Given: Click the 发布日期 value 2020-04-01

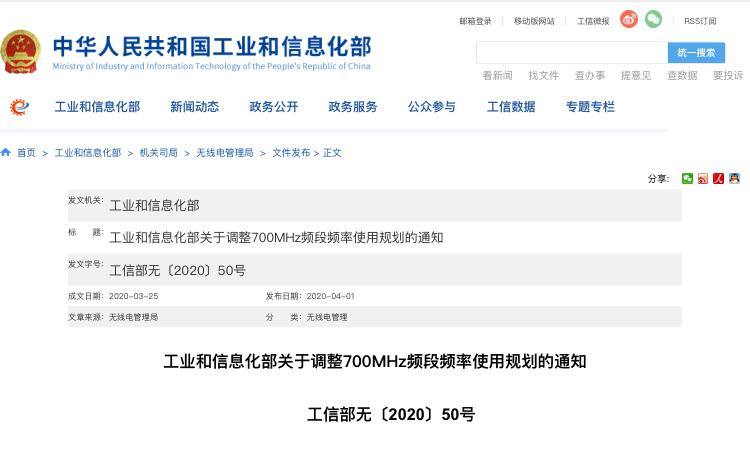Looking at the screenshot, I should click(x=331, y=296).
